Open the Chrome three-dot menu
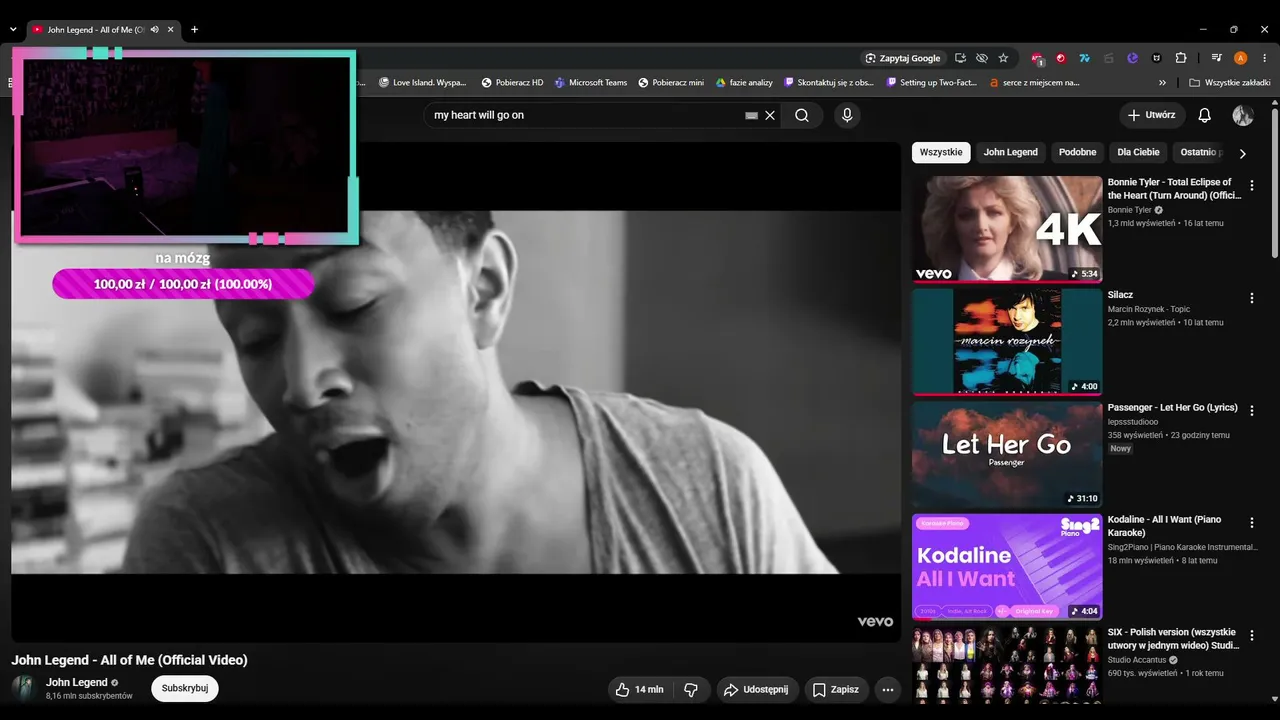 coord(1265,58)
